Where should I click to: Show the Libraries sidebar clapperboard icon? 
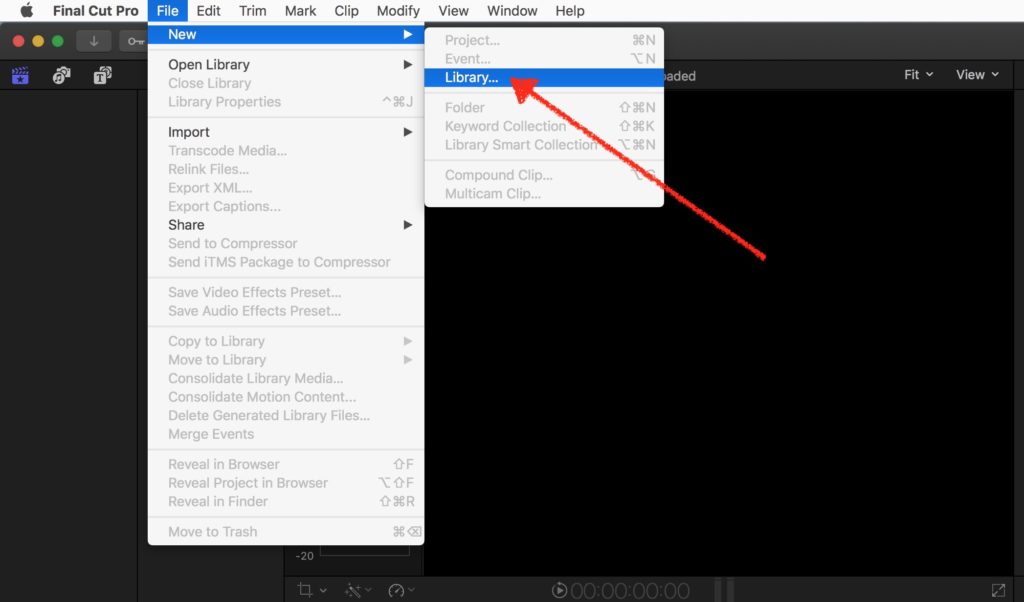(x=20, y=75)
